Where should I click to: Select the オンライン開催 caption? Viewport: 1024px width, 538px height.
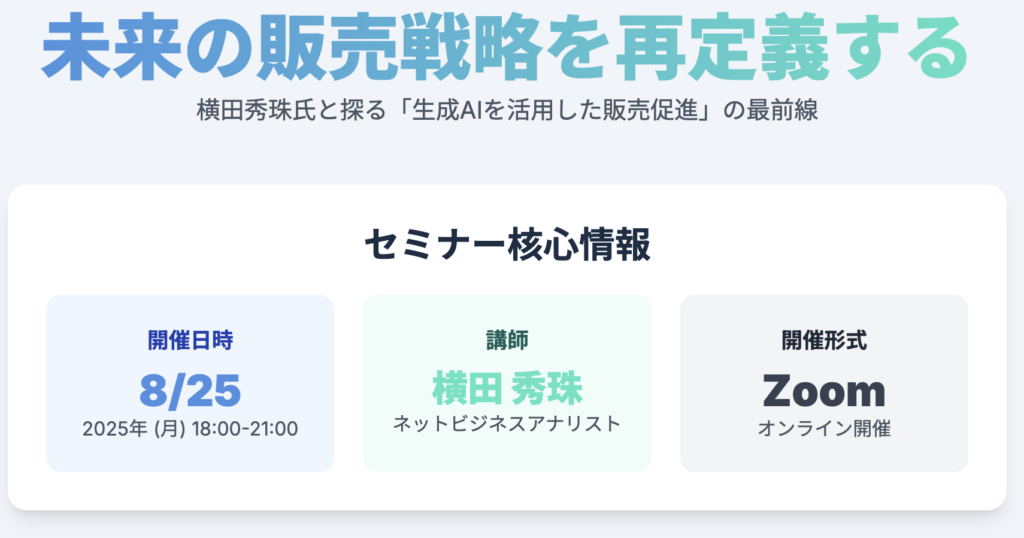coord(824,429)
